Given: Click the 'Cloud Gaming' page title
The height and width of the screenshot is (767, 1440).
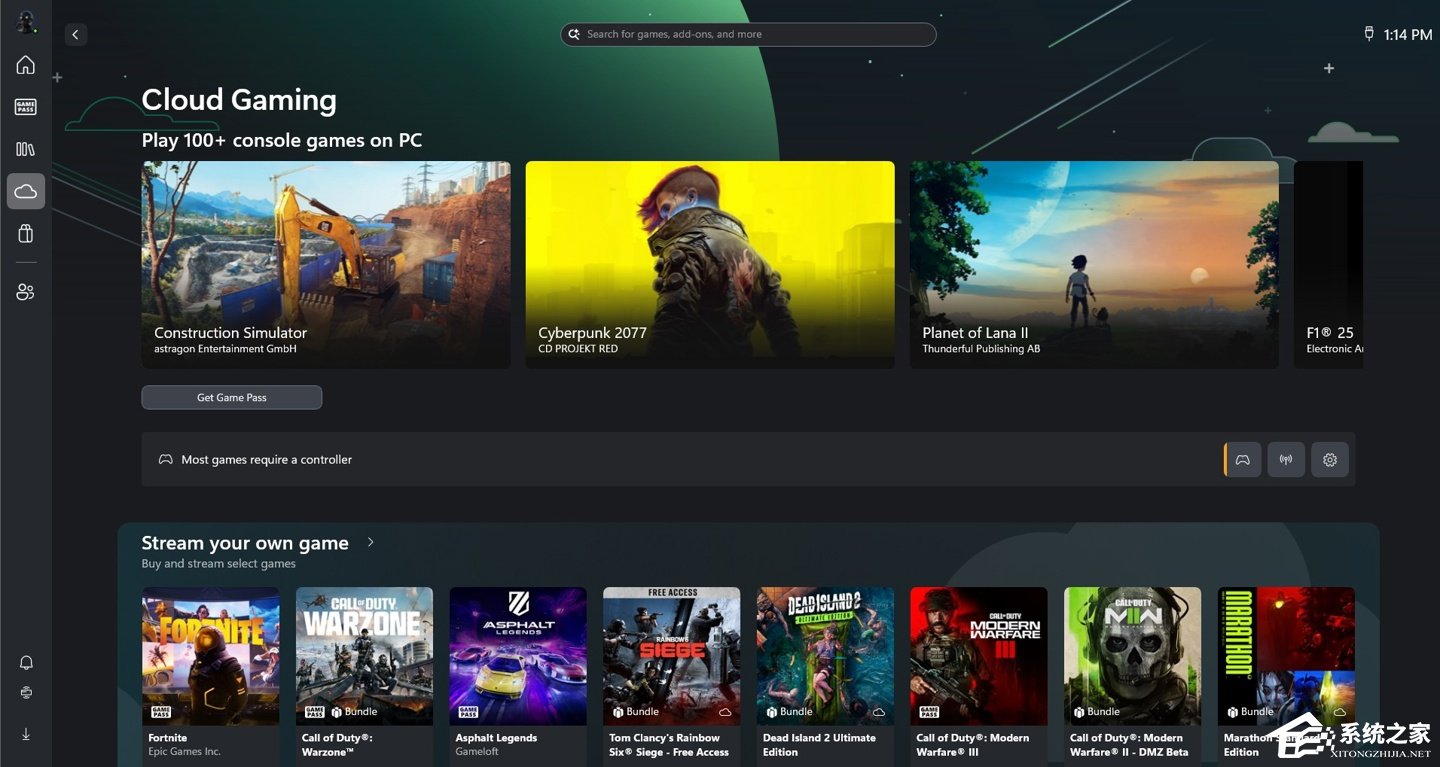Looking at the screenshot, I should (x=239, y=100).
